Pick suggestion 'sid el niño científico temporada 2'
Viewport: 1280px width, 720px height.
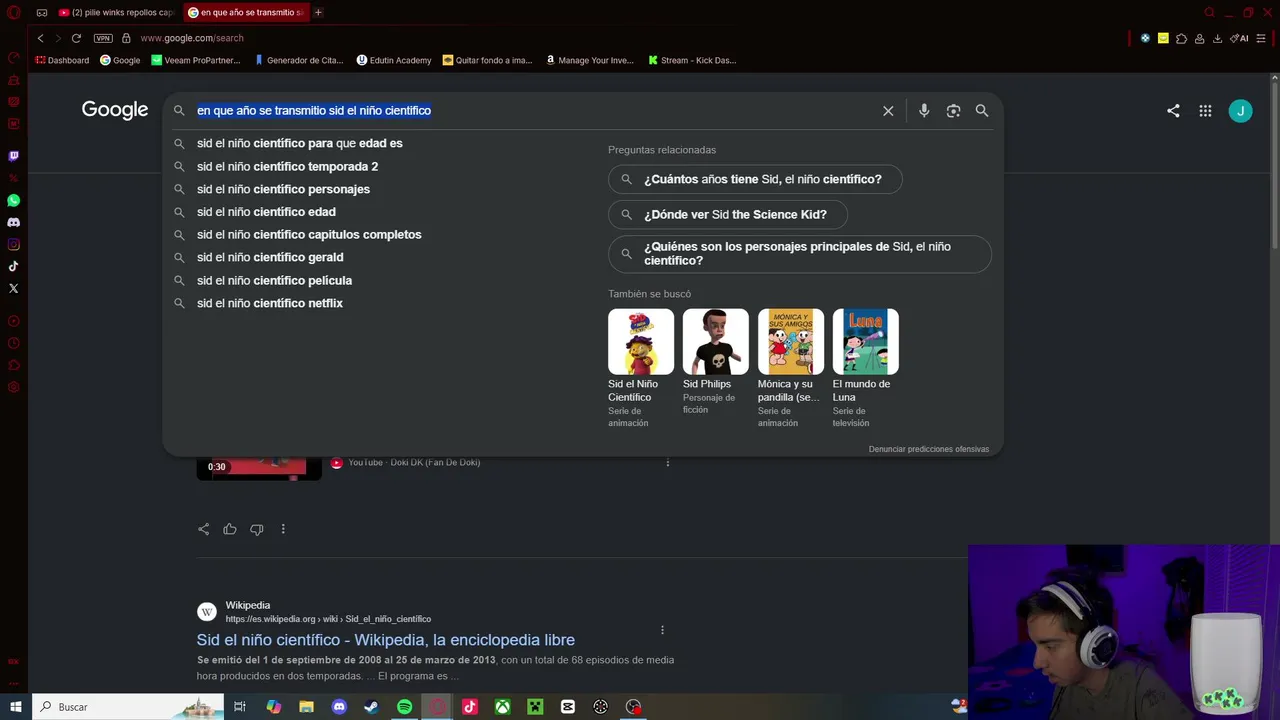pyautogui.click(x=287, y=167)
